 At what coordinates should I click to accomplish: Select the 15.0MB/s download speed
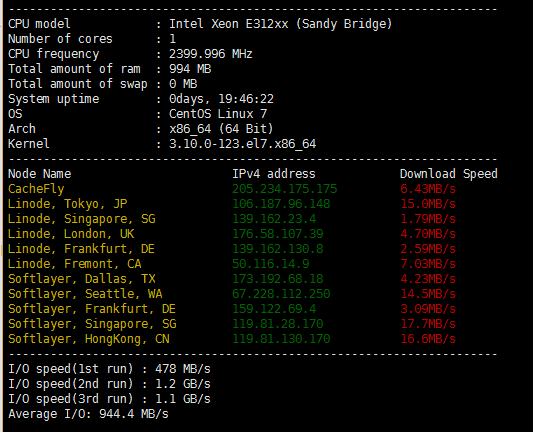pyautogui.click(x=428, y=204)
